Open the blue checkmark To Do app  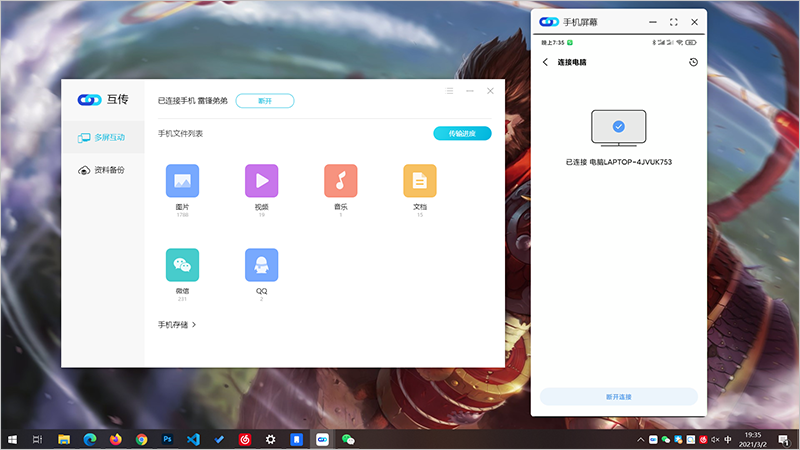point(219,439)
